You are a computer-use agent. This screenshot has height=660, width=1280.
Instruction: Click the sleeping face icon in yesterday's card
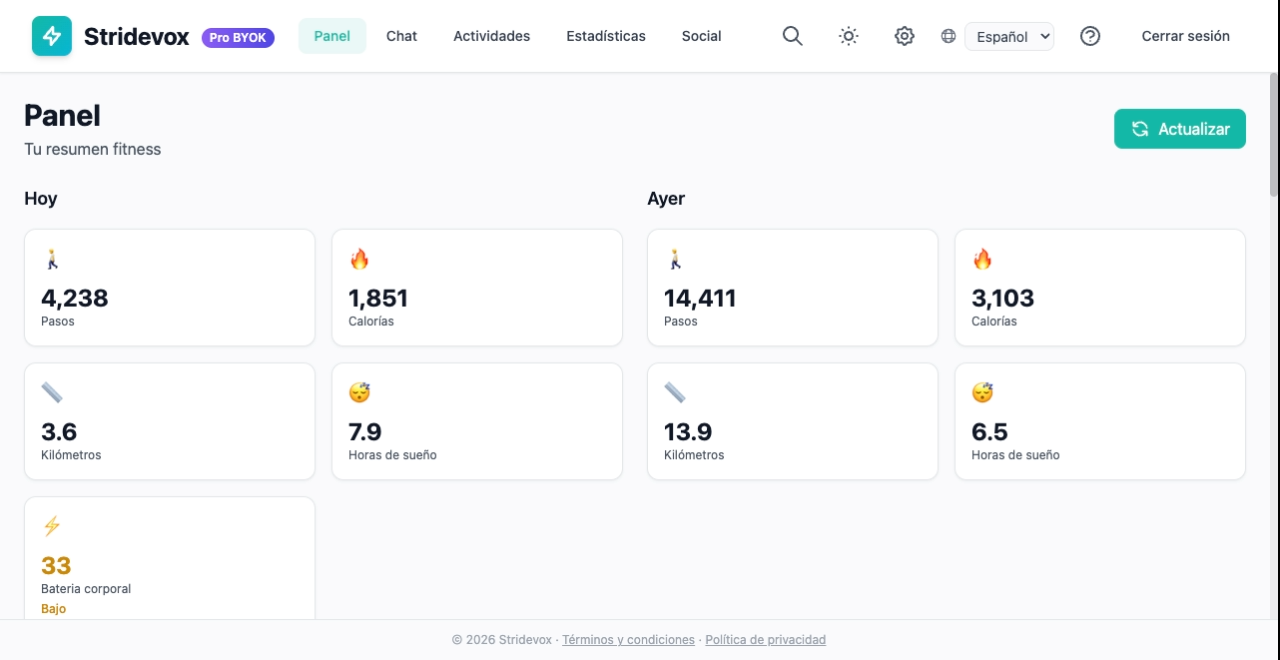point(982,393)
